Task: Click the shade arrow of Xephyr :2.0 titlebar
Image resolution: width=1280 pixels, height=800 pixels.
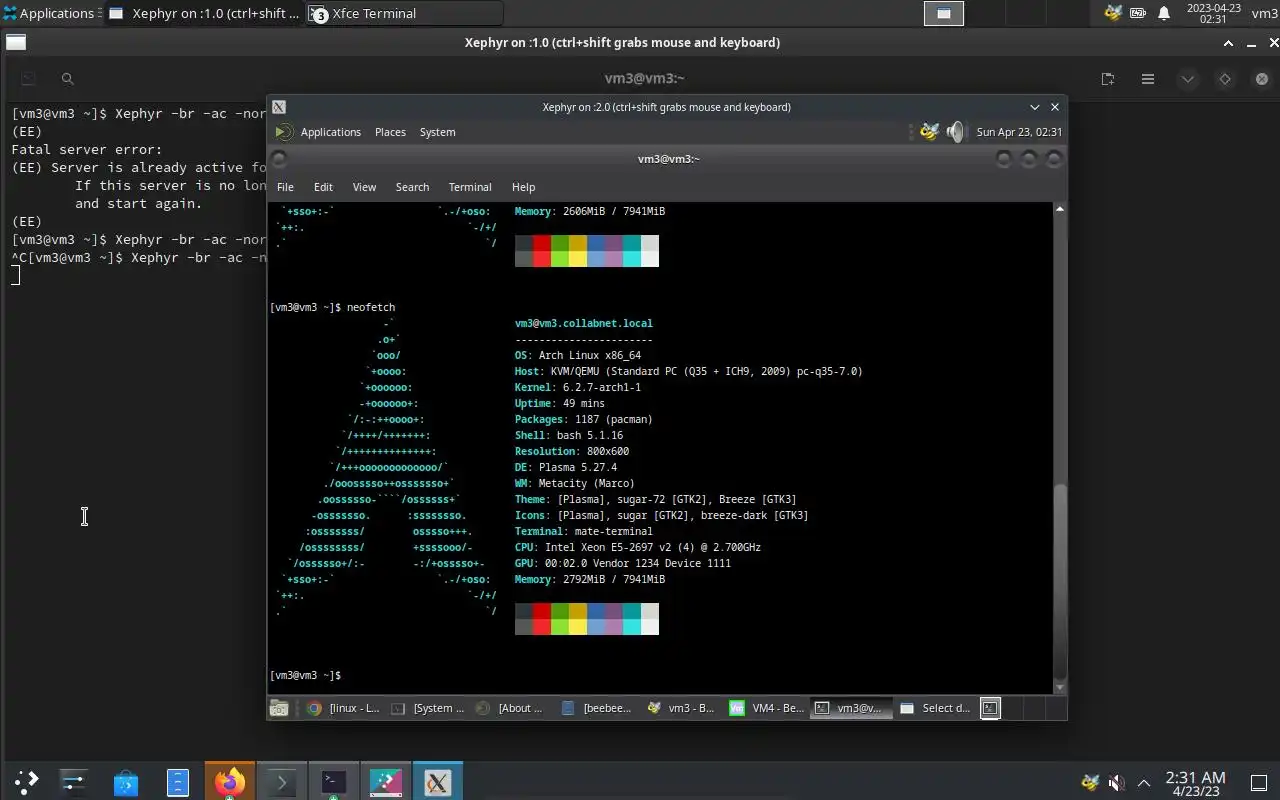Action: coord(1035,107)
